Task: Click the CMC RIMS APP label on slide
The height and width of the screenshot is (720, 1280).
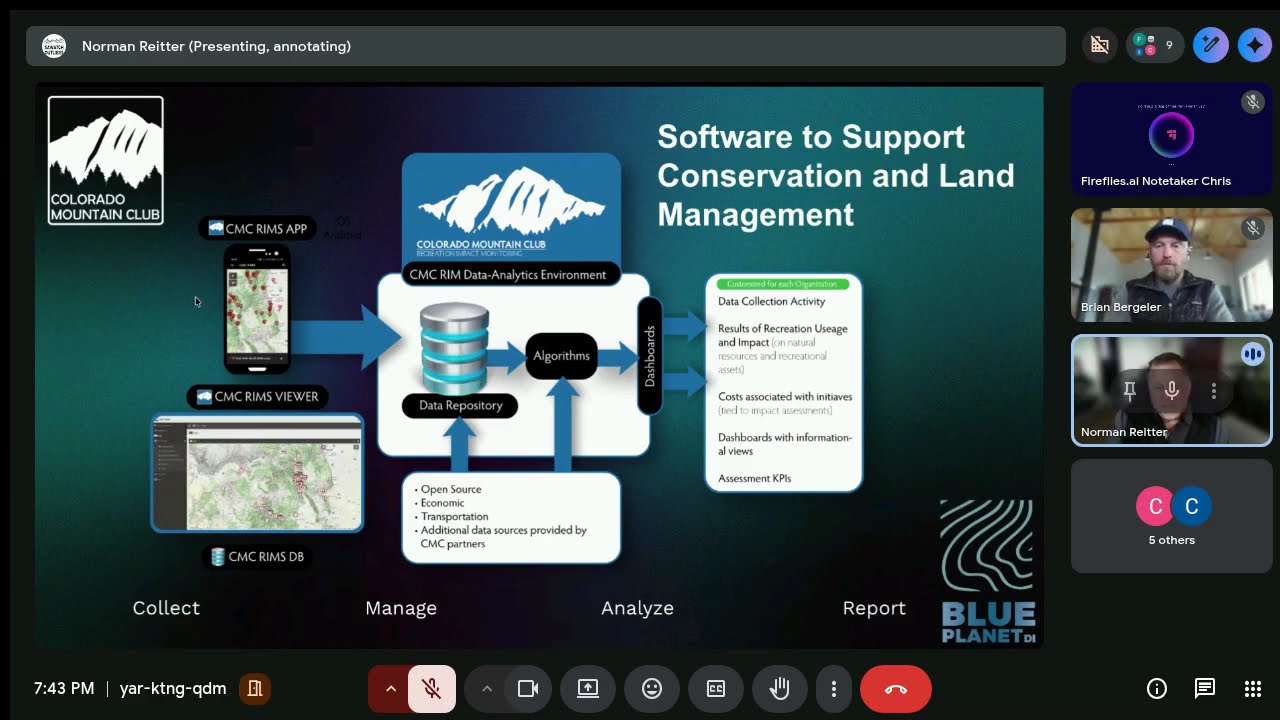Action: 258,229
